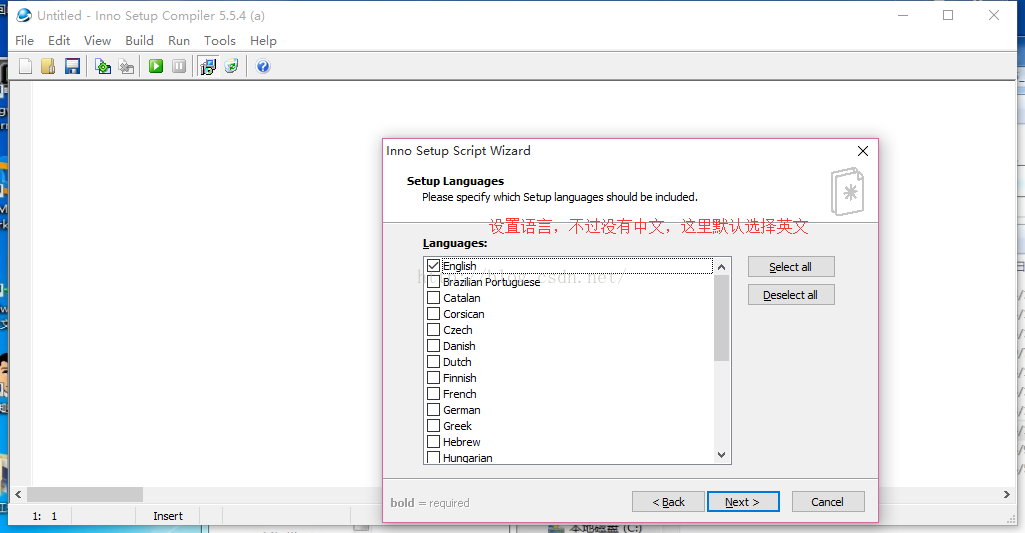Click the Compile script toolbar icon
The height and width of the screenshot is (533, 1025).
point(103,66)
